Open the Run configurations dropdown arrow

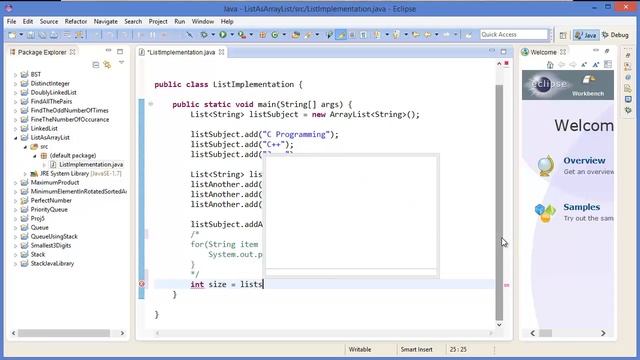[232, 35]
